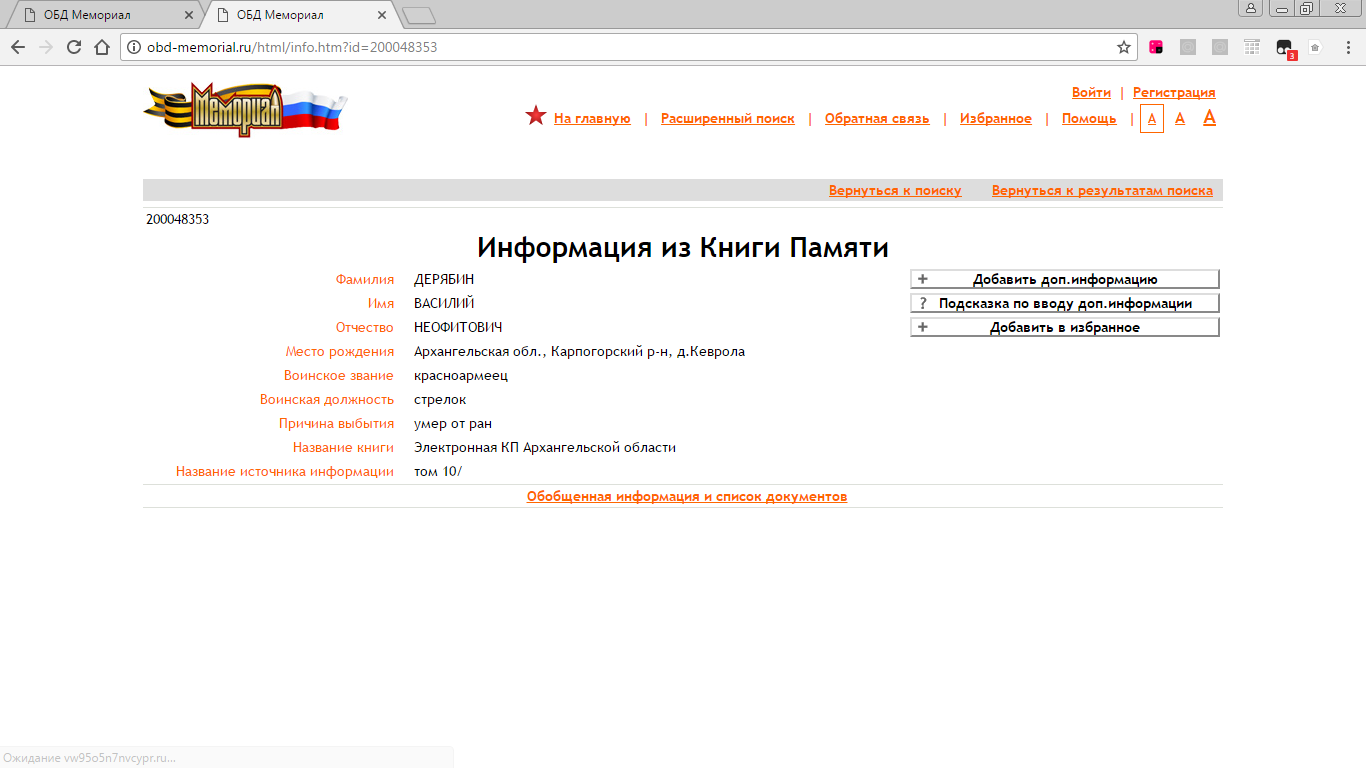Click the plus icon on Добавить в избранное
The width and height of the screenshot is (1366, 768).
923,327
